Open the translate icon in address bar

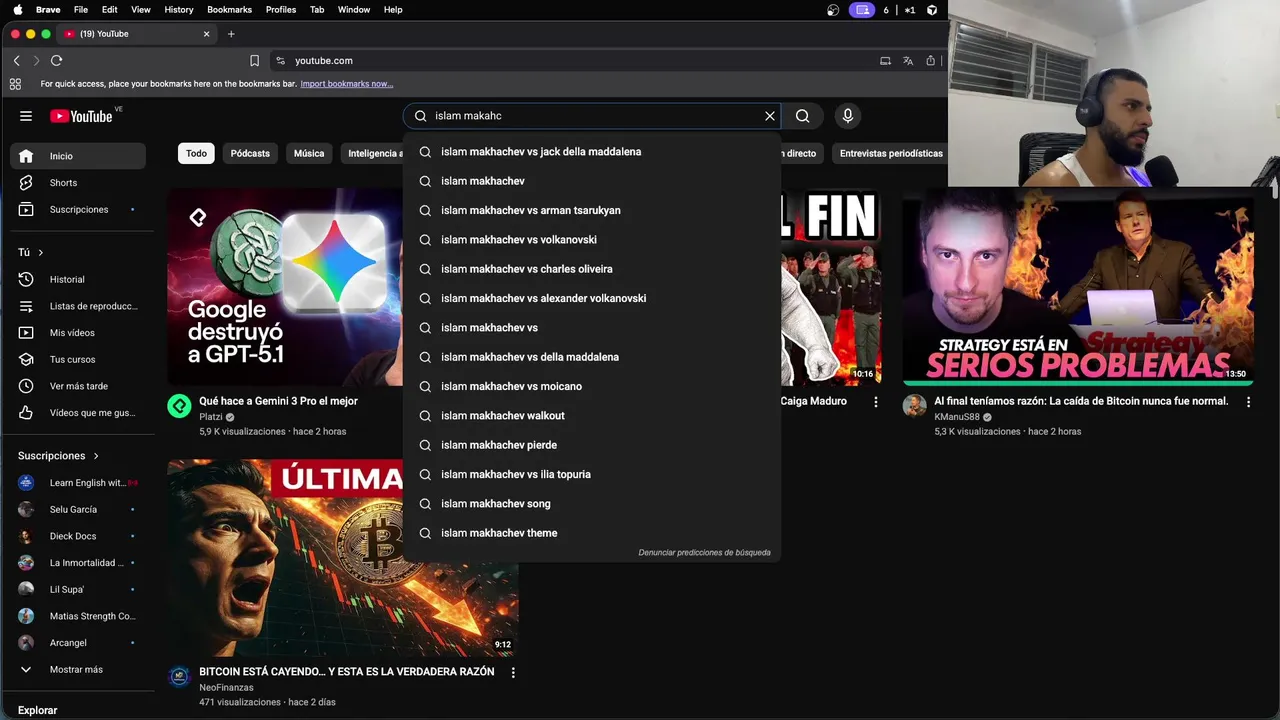tap(908, 61)
